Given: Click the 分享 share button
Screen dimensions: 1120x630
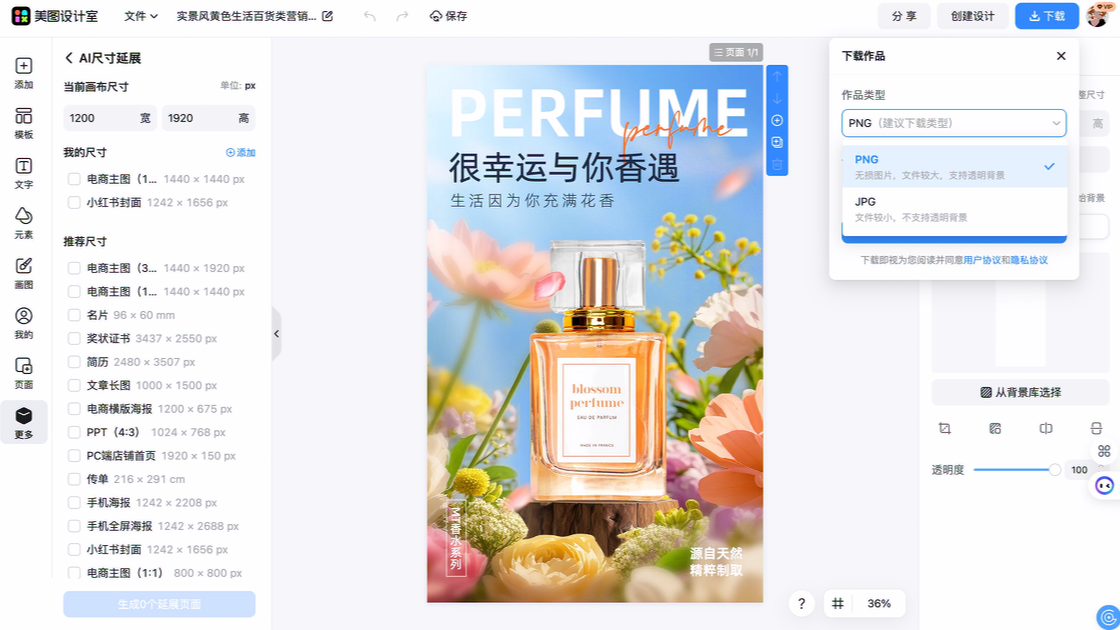Looking at the screenshot, I should click(904, 16).
